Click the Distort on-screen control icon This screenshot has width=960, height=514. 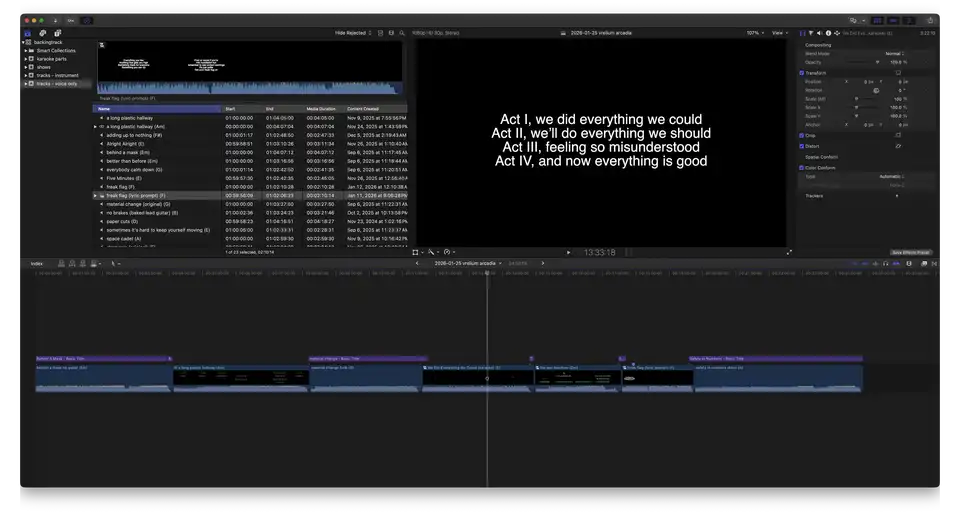click(898, 146)
